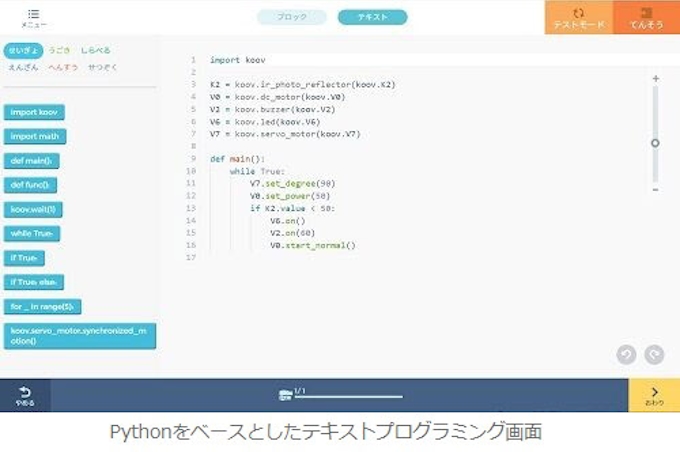Click the zoom slider handle
The image size is (680, 452).
pyautogui.click(x=655, y=143)
